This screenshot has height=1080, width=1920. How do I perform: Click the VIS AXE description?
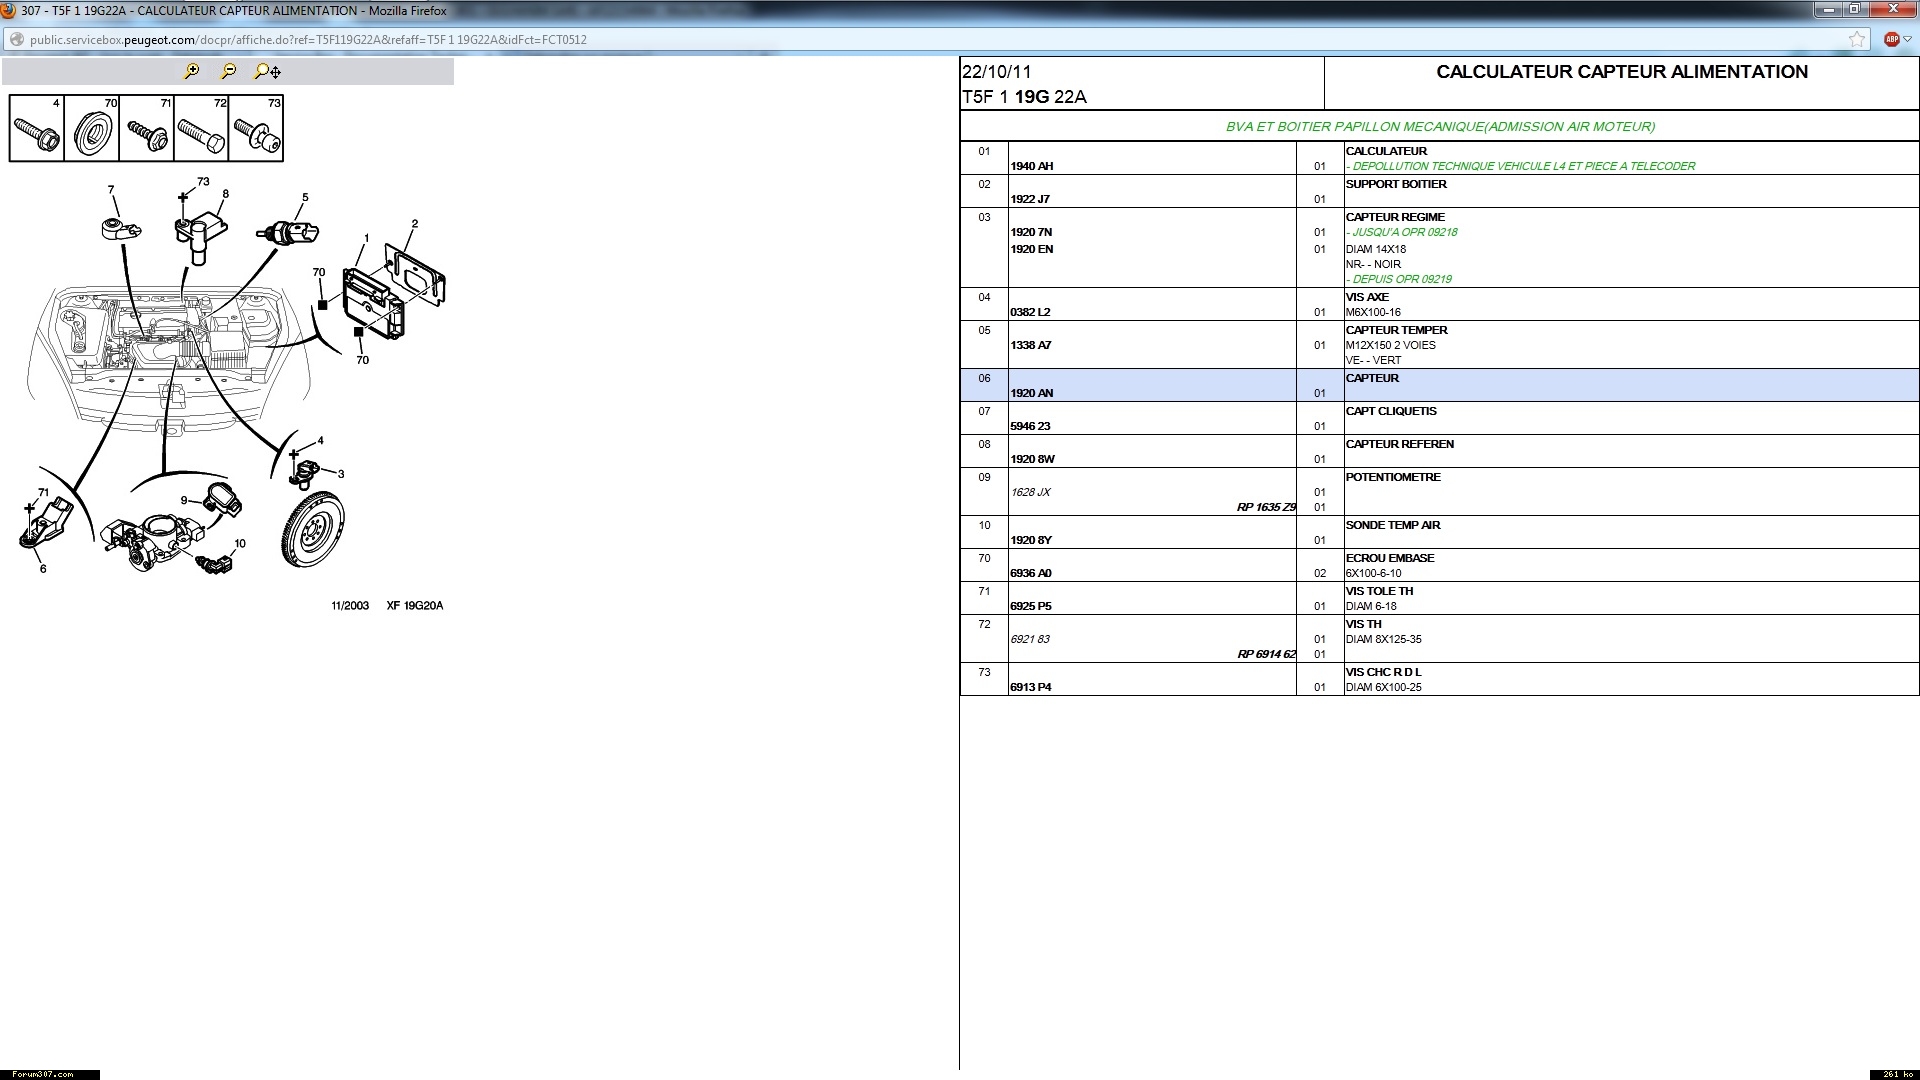1367,297
